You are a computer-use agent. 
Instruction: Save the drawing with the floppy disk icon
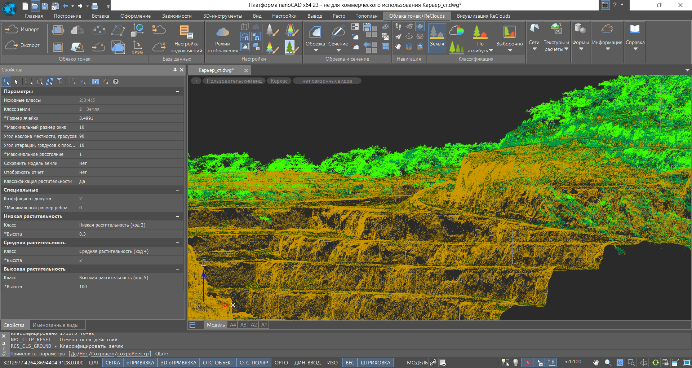[x=45, y=6]
